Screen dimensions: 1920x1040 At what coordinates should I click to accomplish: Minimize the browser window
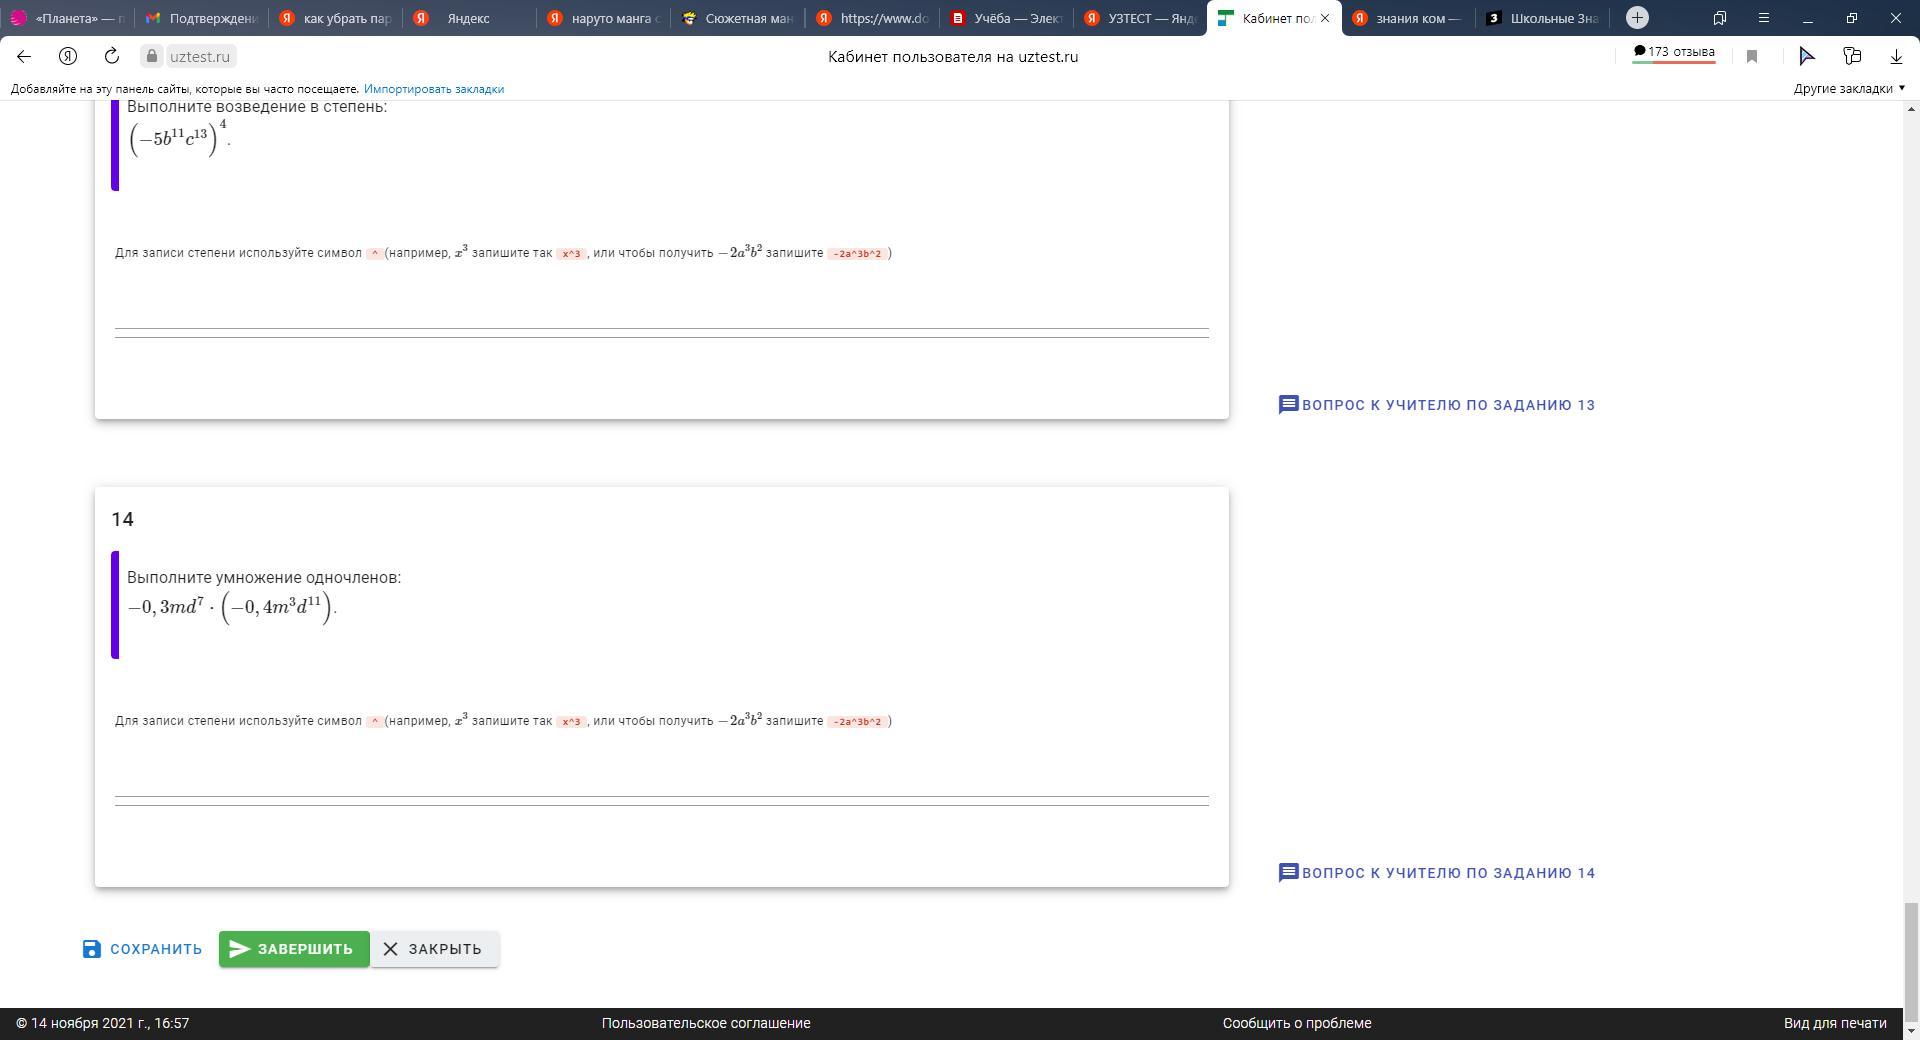coord(1808,18)
